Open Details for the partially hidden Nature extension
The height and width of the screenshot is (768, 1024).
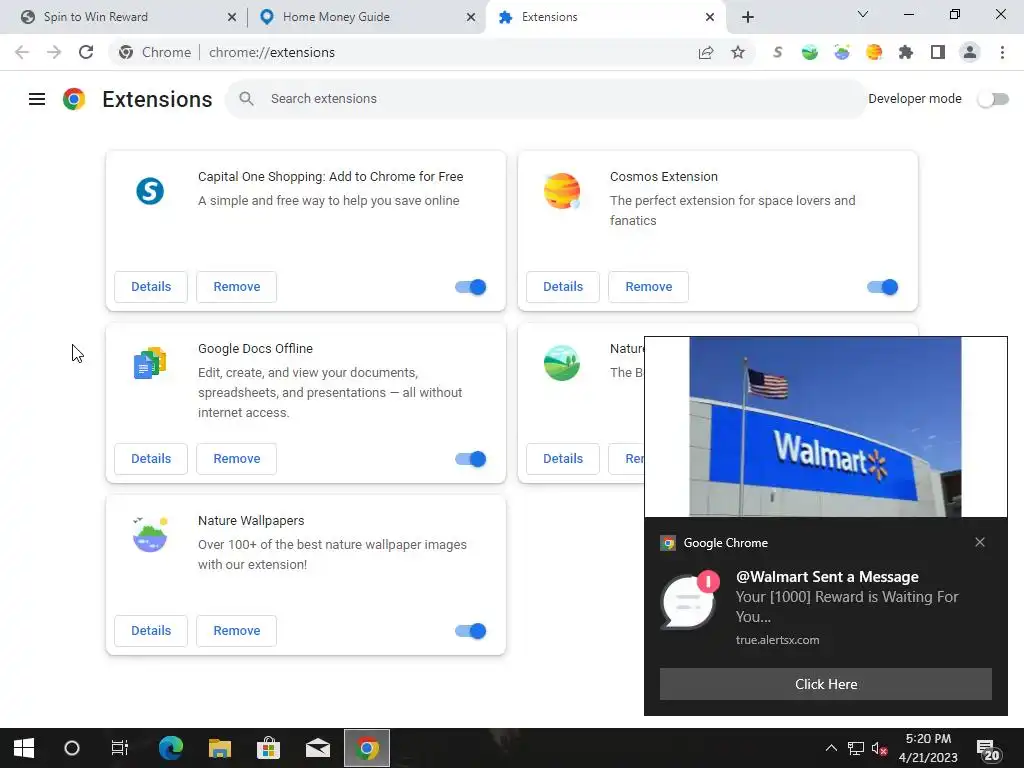(563, 459)
